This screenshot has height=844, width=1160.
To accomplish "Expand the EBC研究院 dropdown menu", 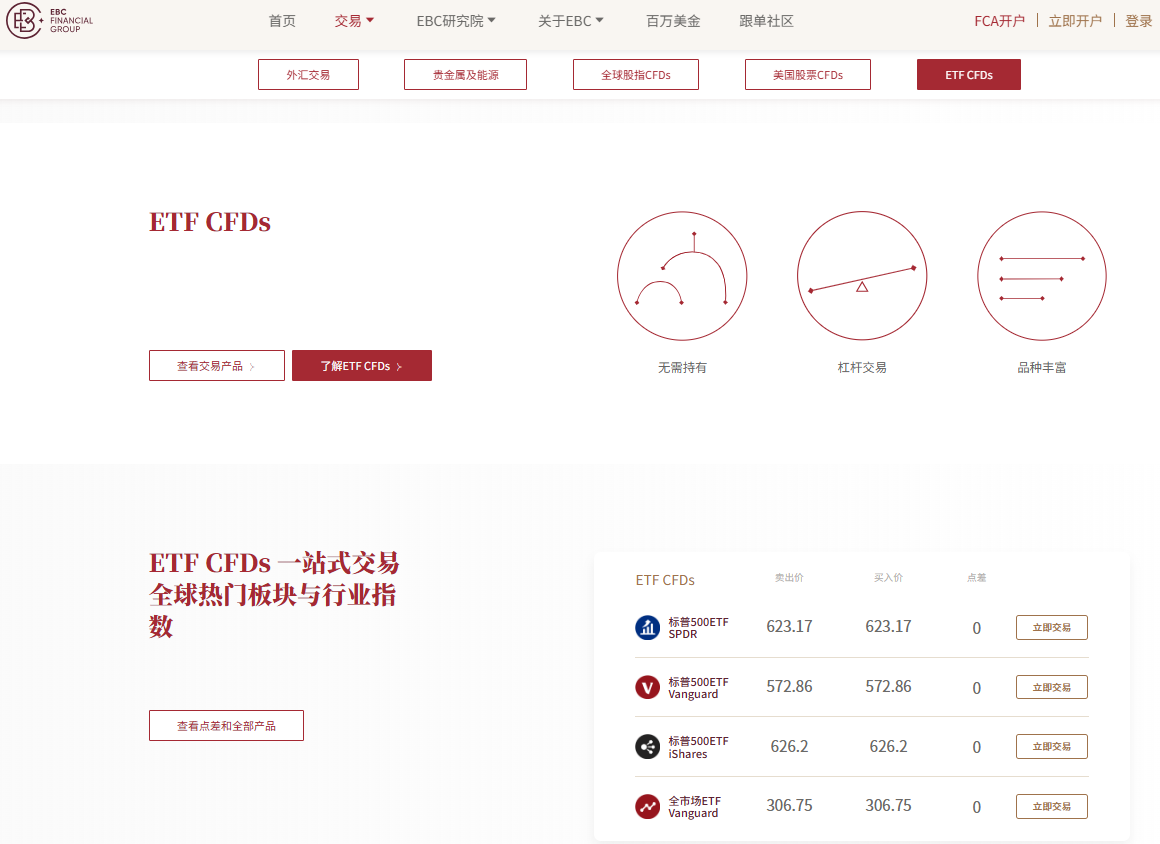I will 456,21.
